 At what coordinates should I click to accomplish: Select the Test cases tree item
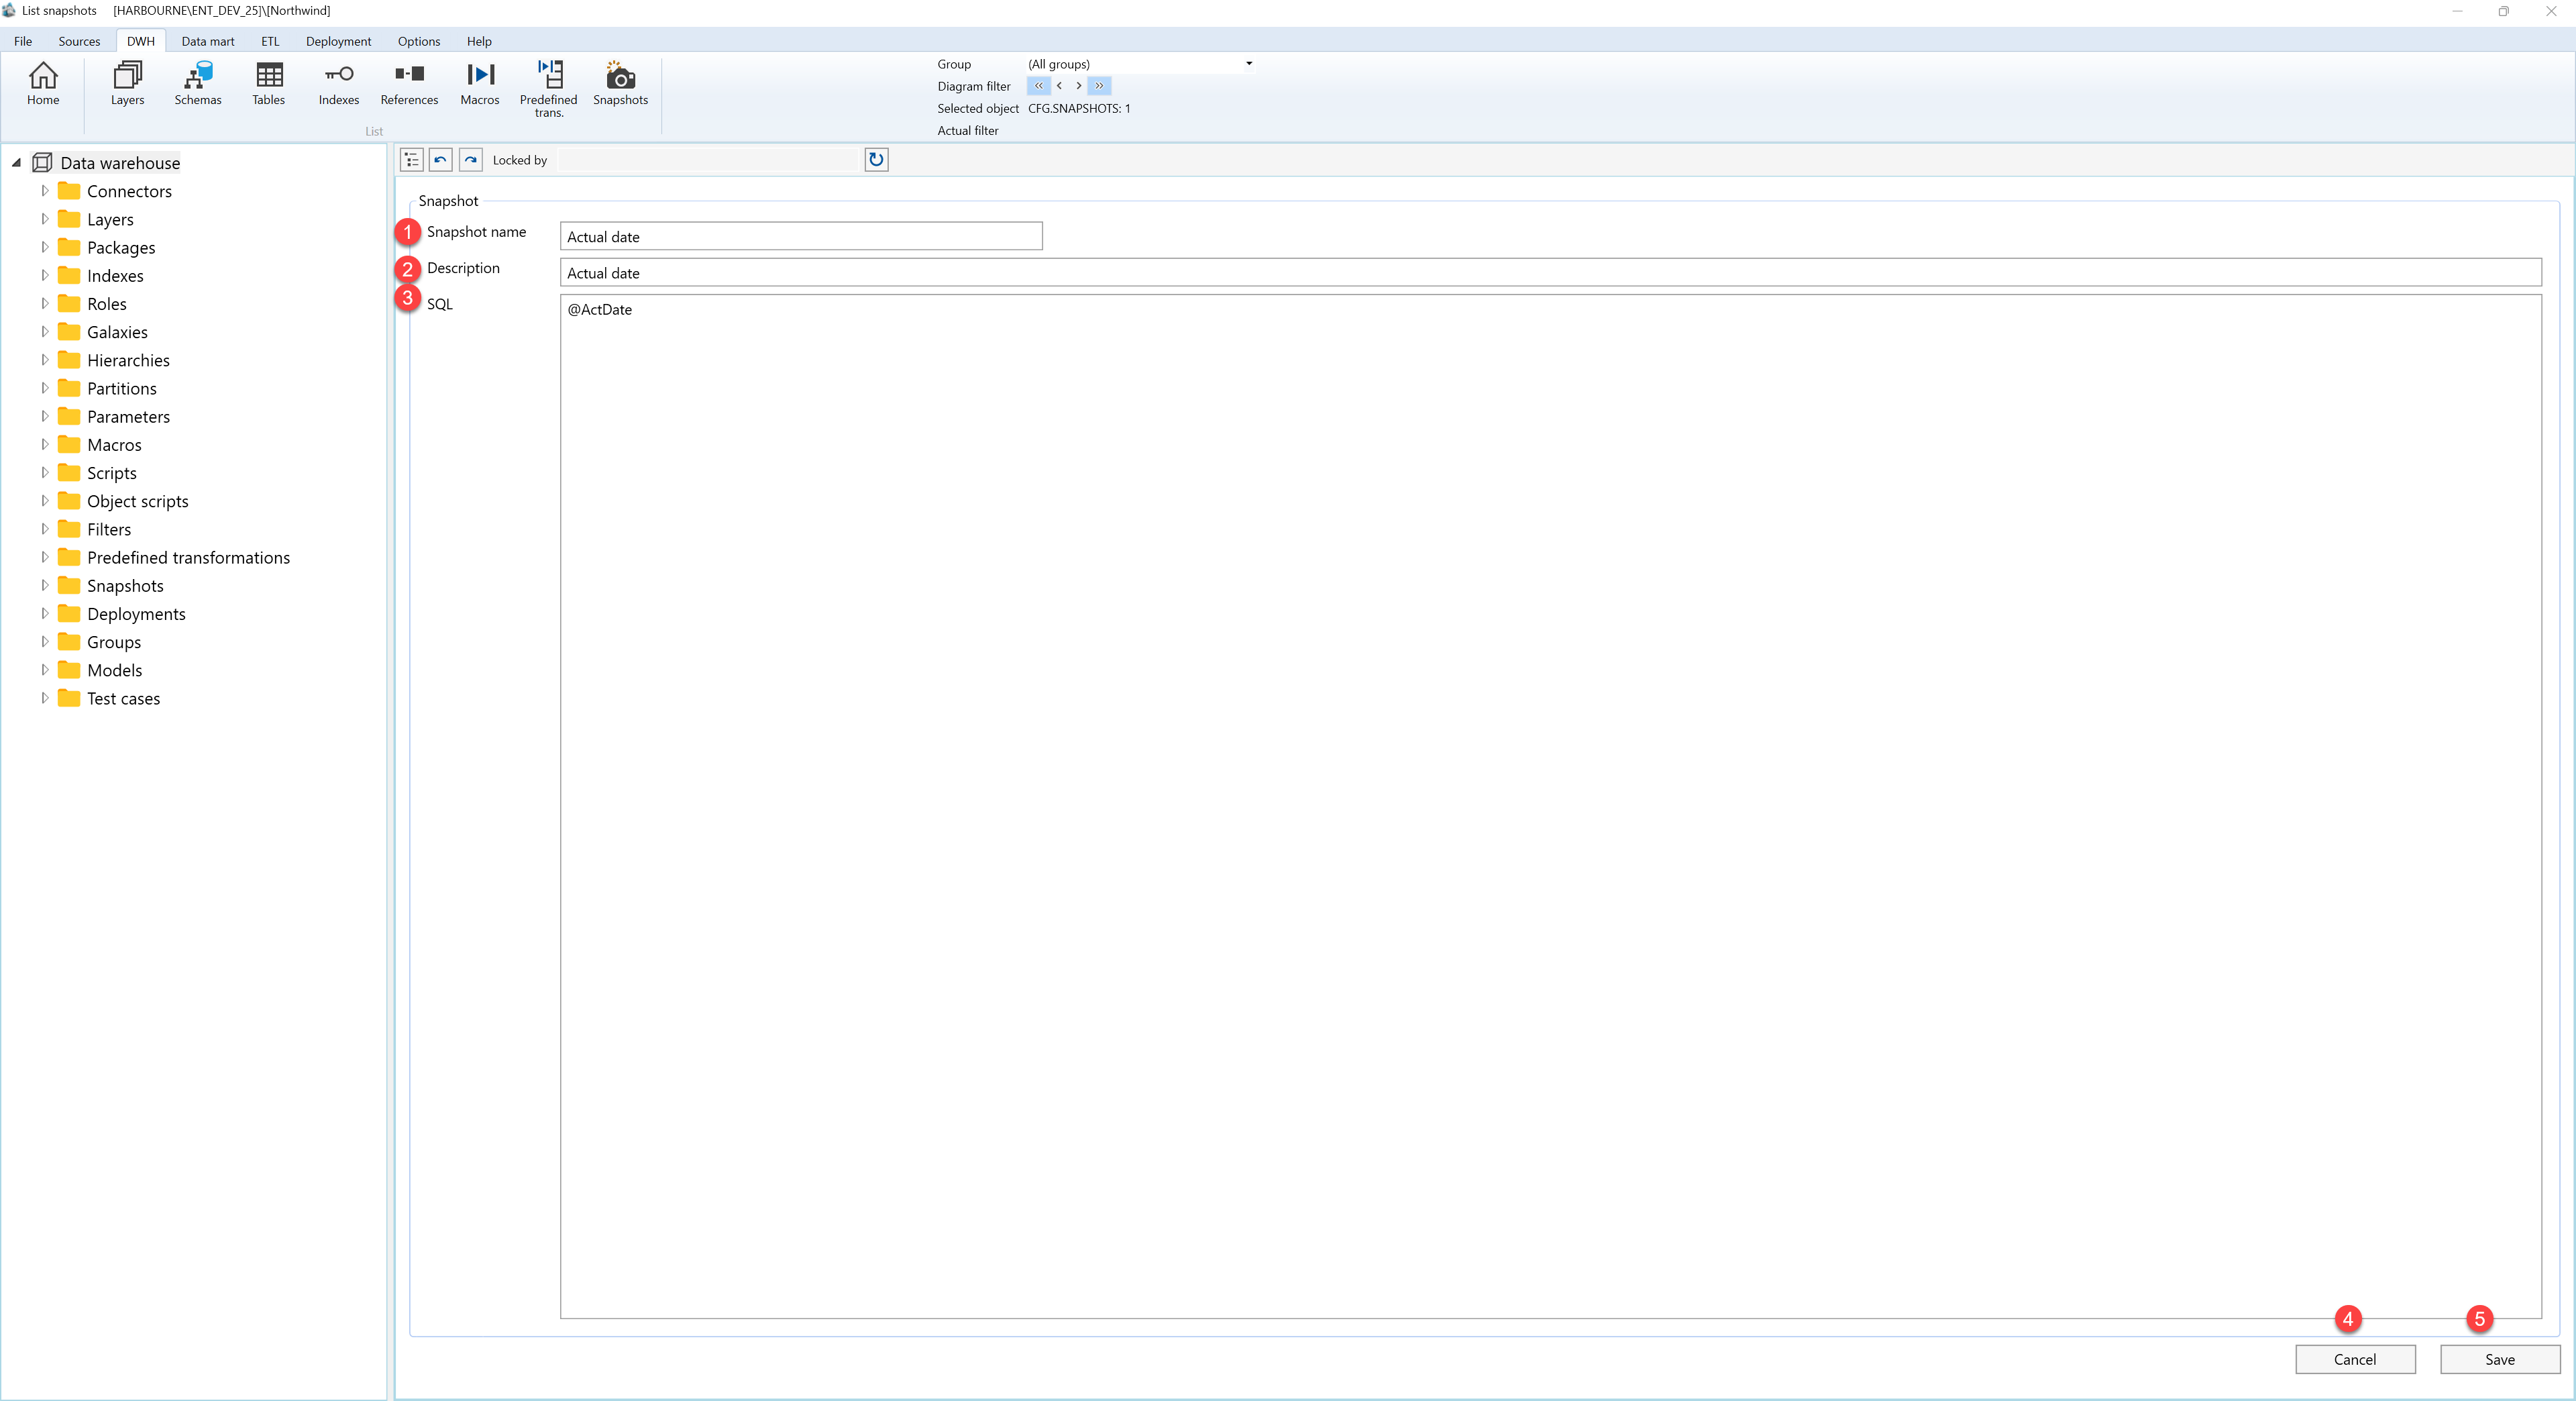[x=123, y=698]
